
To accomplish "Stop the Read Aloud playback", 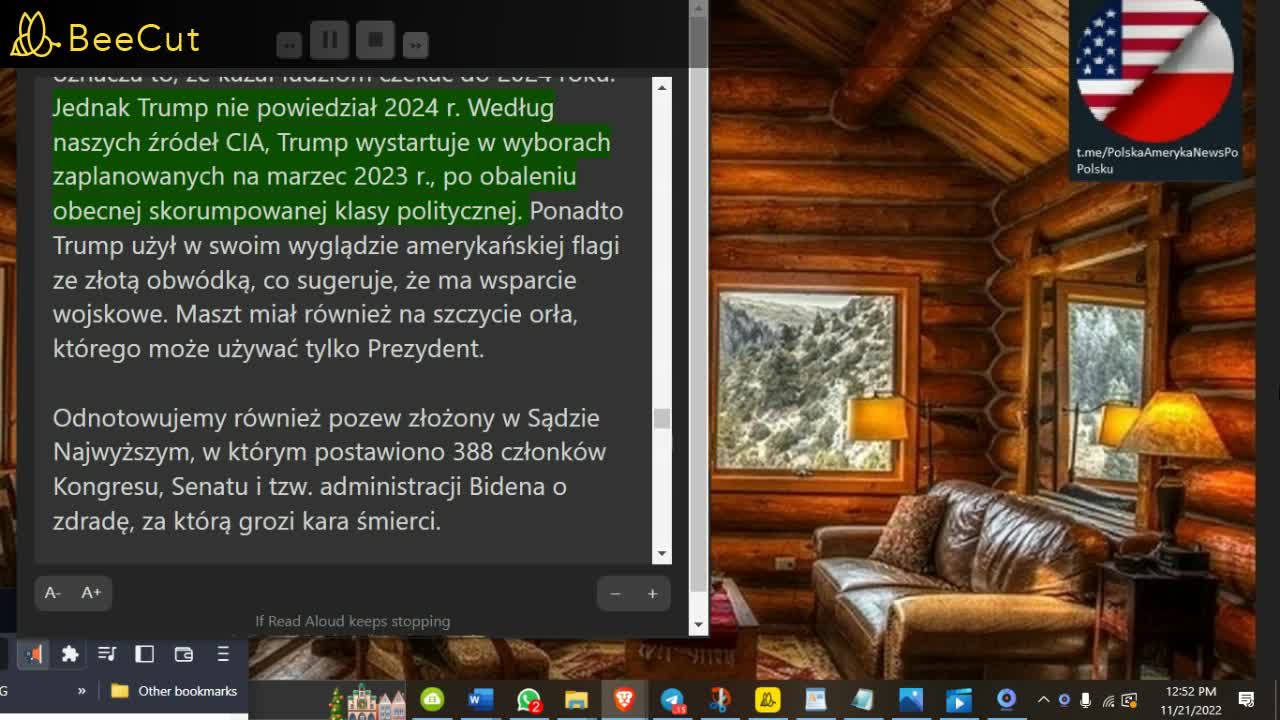I will point(376,41).
